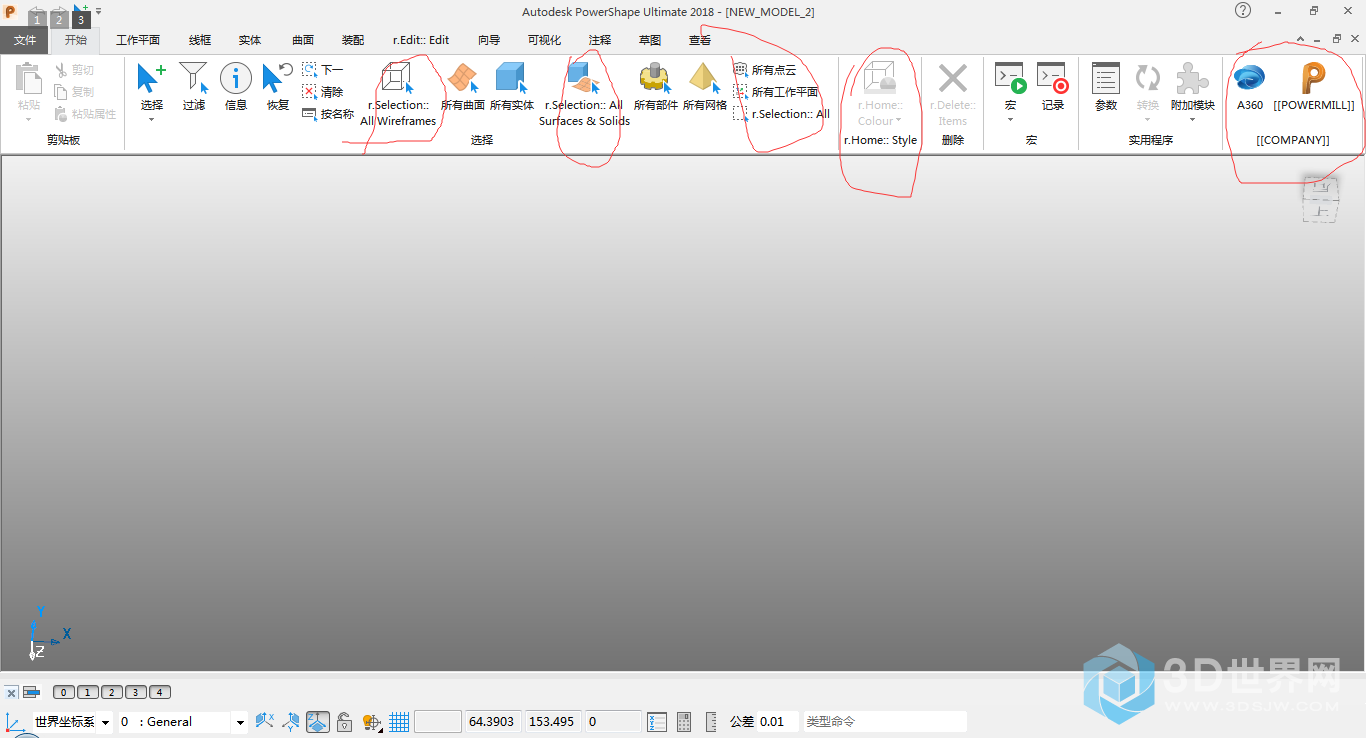1366x738 pixels.
Task: Expand the 转换 (Convert) dropdown
Action: 1147,120
